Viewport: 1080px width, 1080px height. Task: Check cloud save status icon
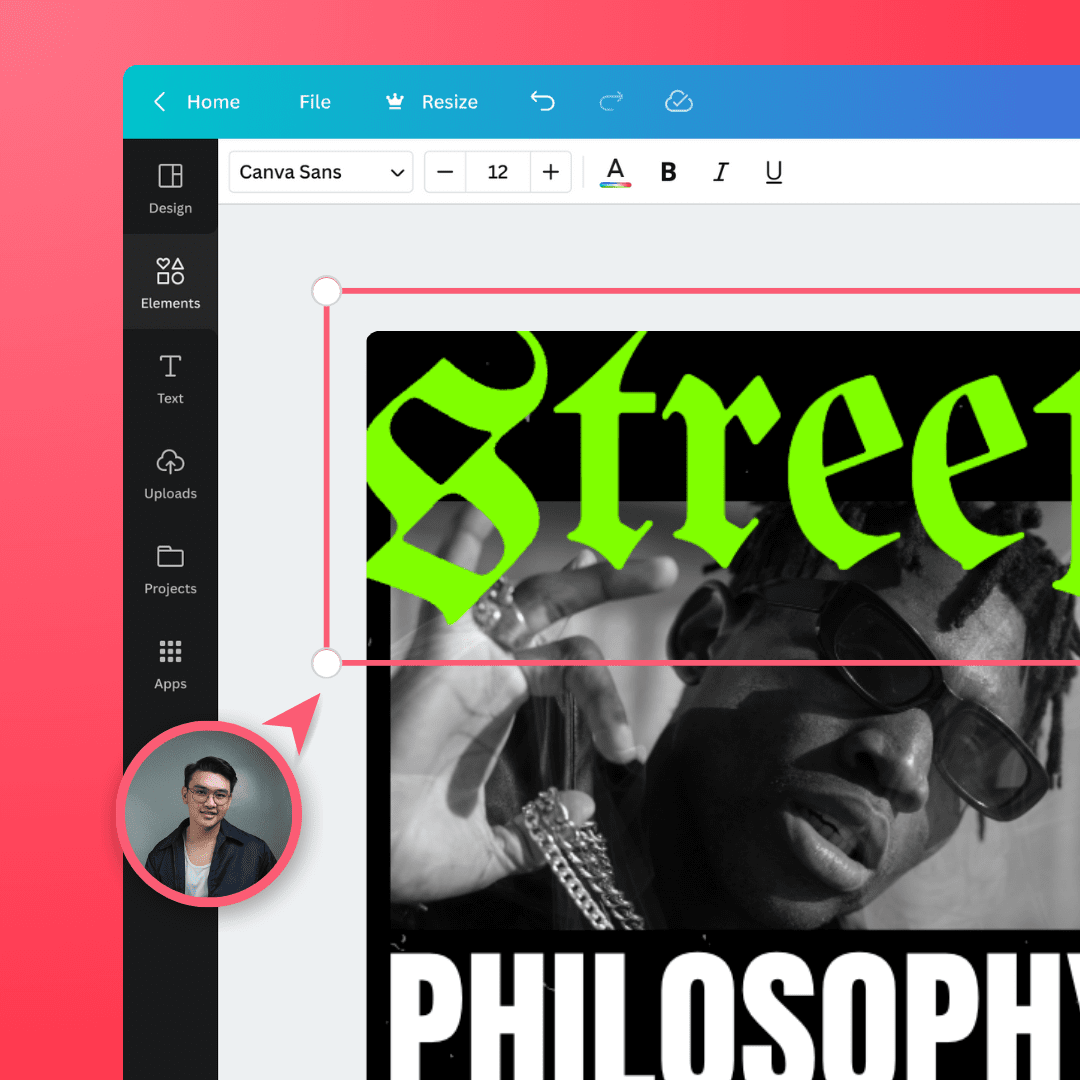click(x=679, y=101)
